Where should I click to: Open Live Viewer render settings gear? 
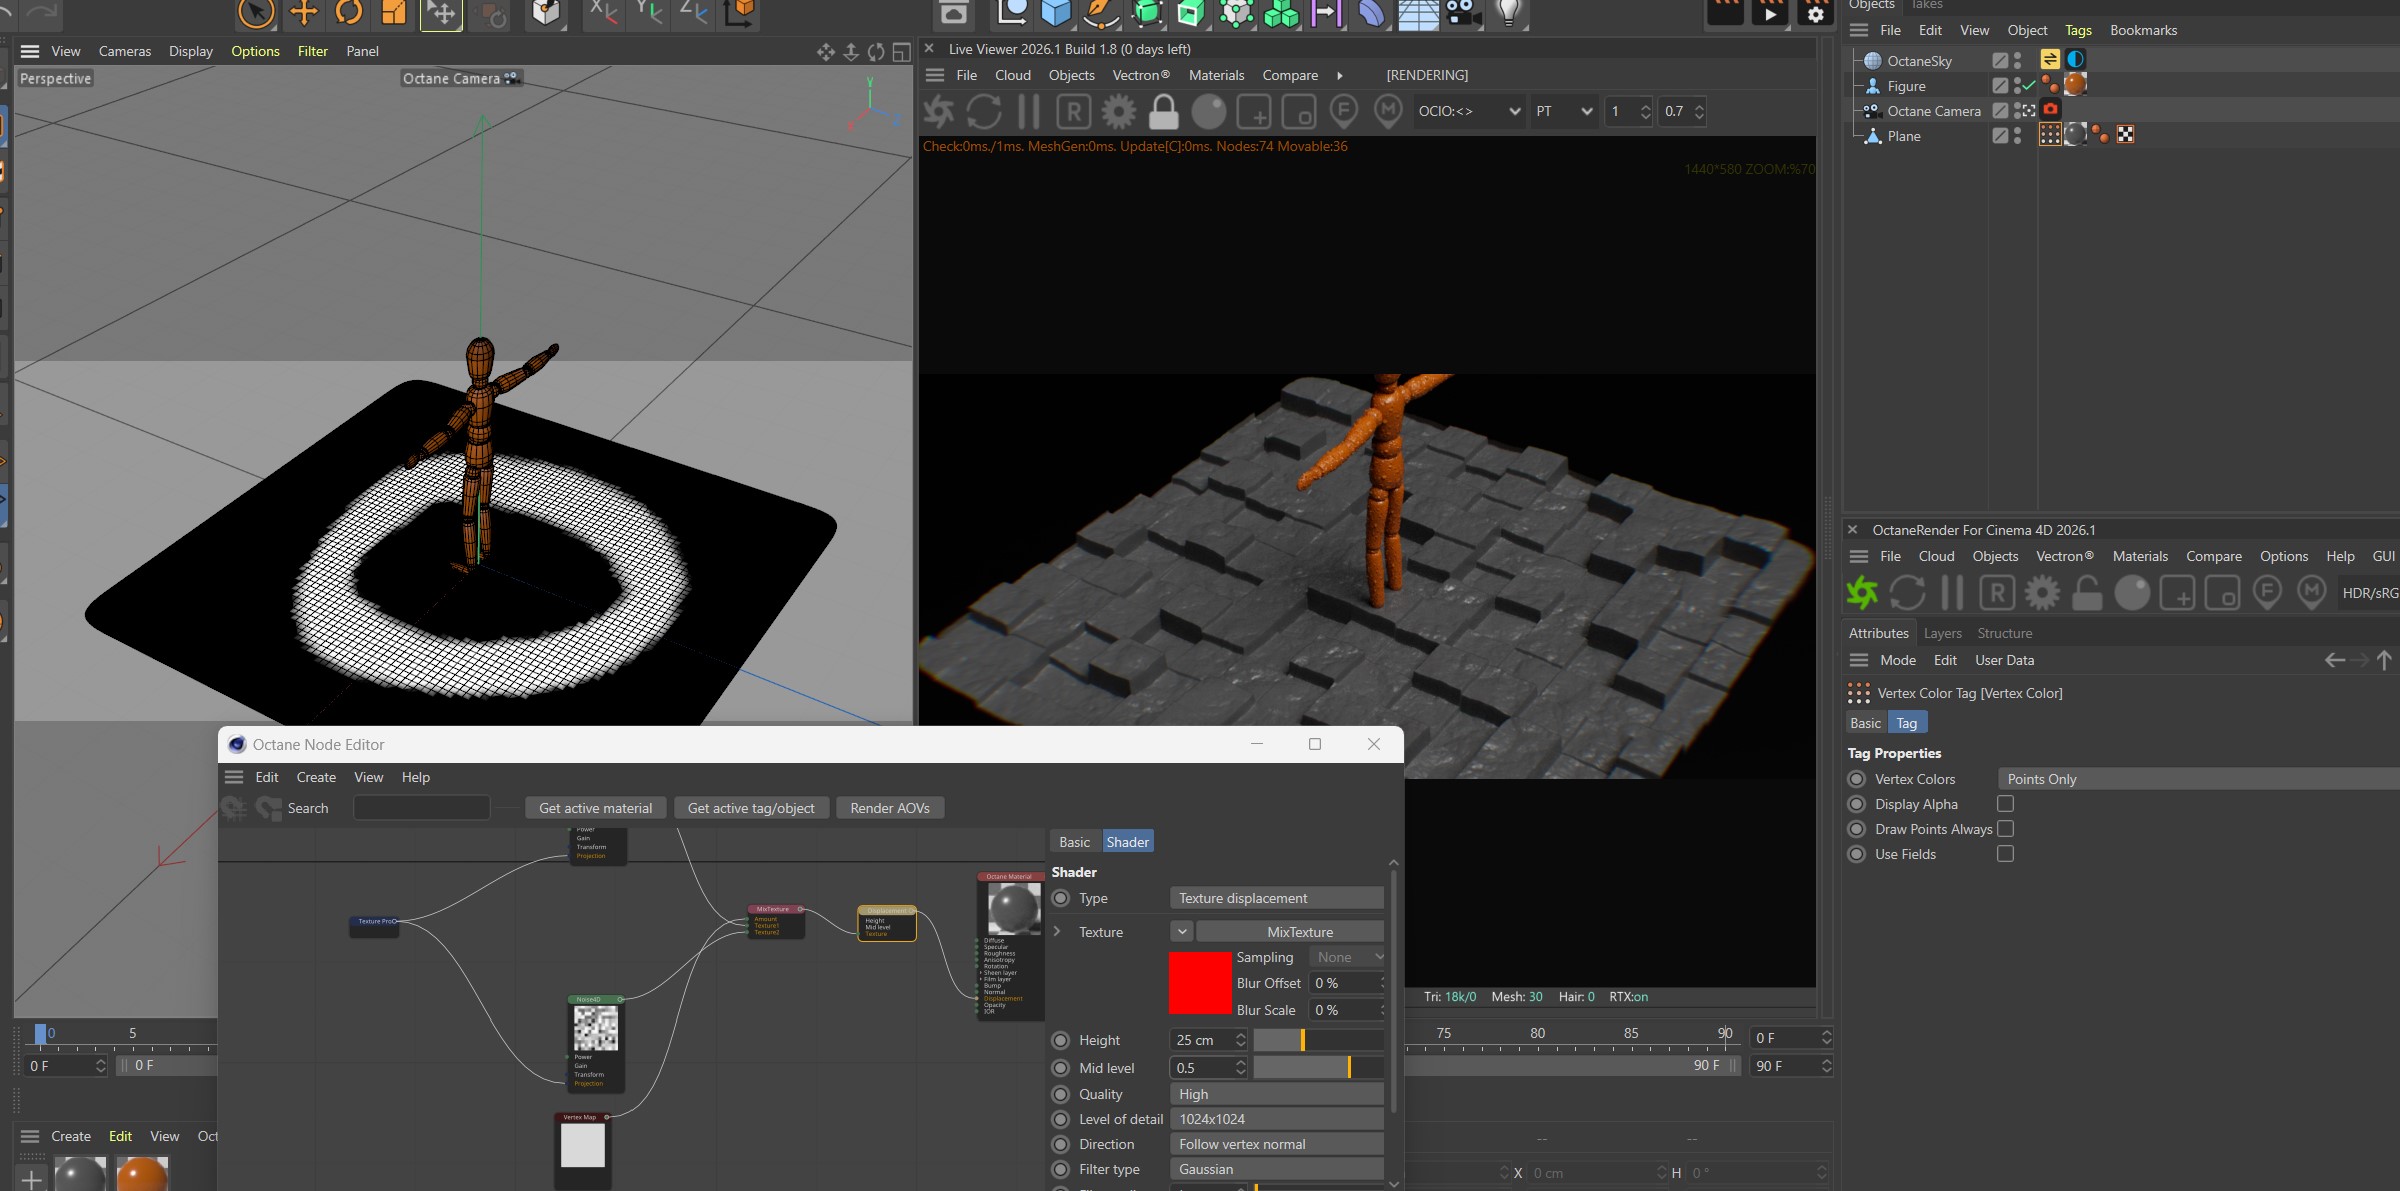[x=1118, y=112]
